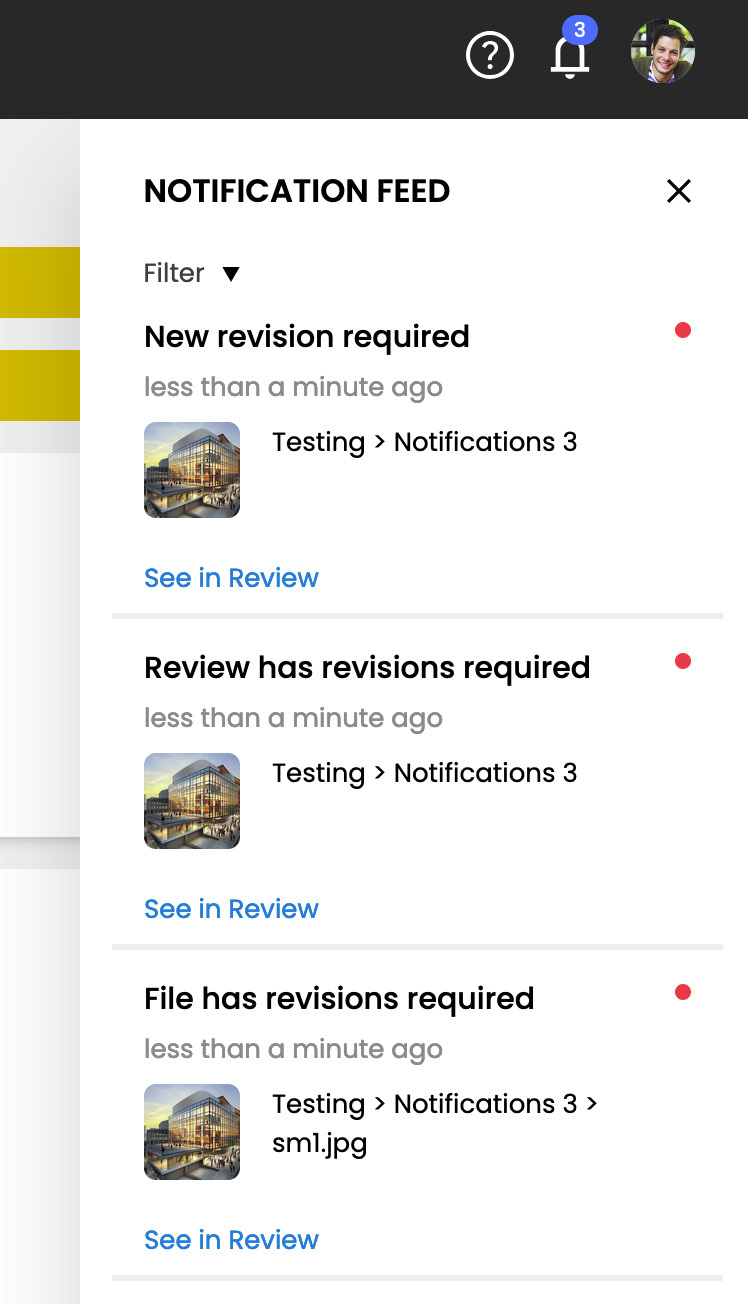Open thumbnail in 'Review has revisions required' notification
Screen dimensions: 748x1304
point(192,801)
